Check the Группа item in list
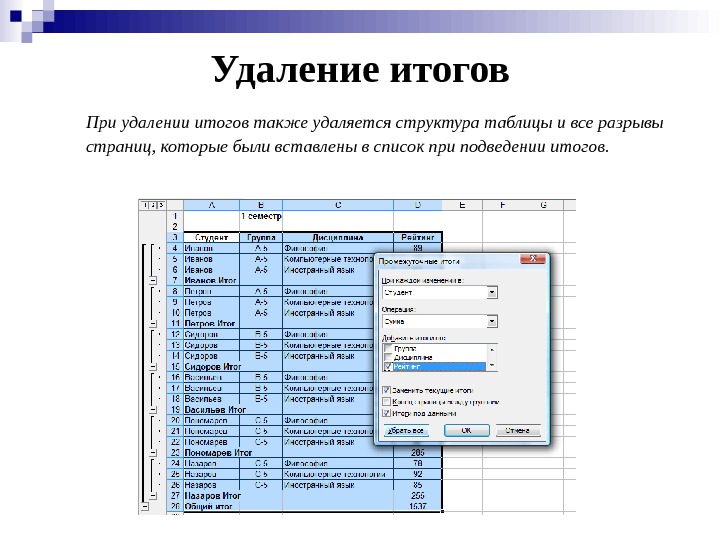720x540 pixels. pyautogui.click(x=388, y=349)
